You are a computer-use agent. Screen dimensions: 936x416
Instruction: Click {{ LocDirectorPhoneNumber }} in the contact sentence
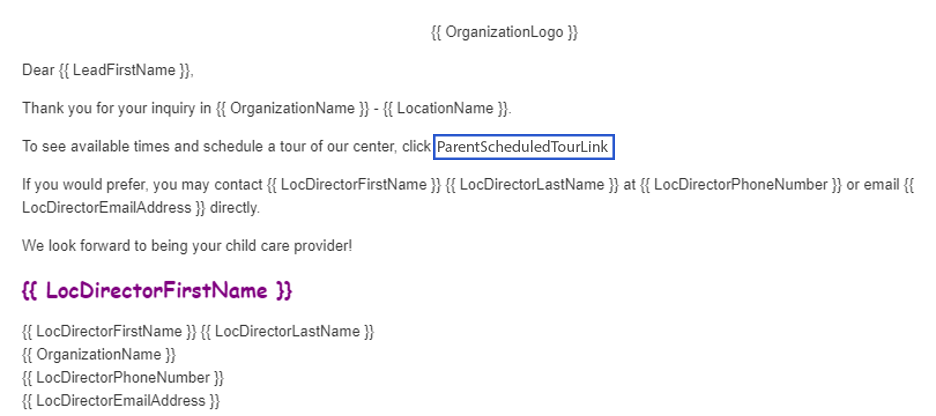741,185
